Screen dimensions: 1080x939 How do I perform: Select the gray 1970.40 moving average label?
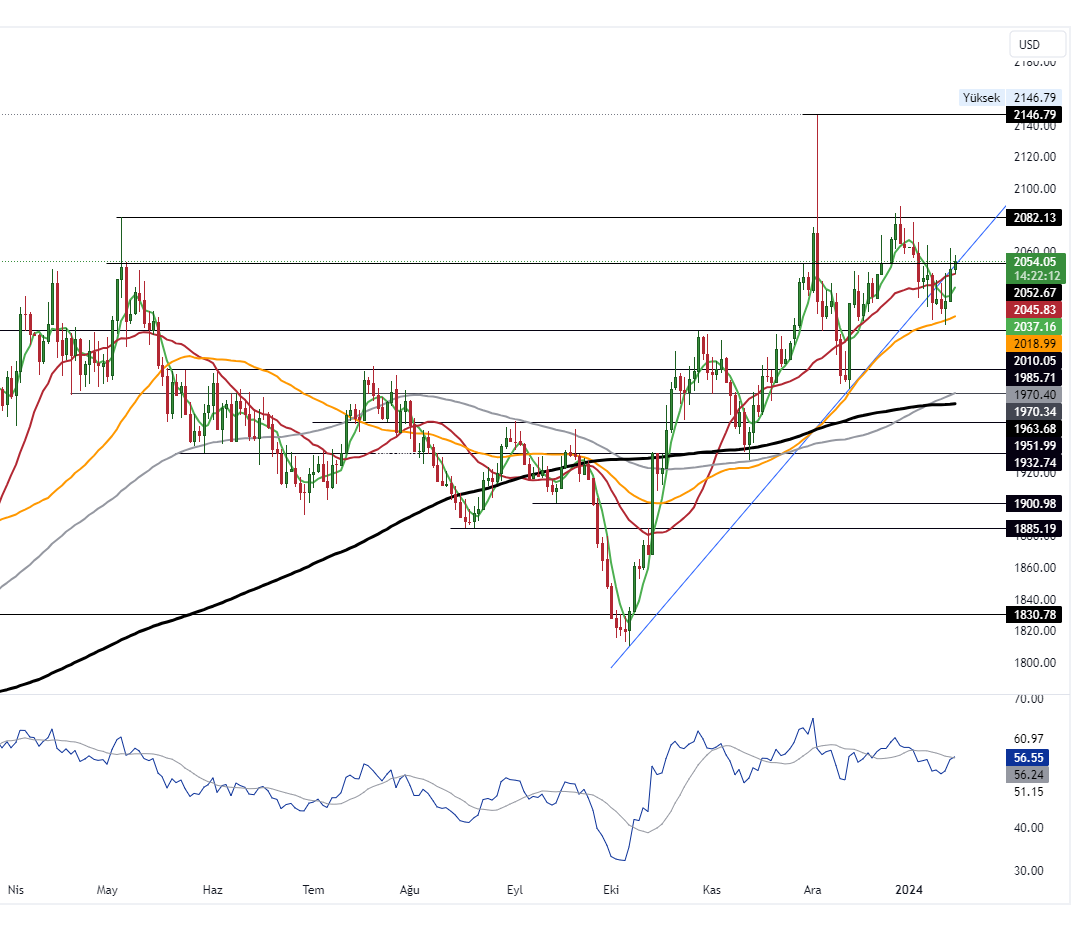pos(1034,395)
